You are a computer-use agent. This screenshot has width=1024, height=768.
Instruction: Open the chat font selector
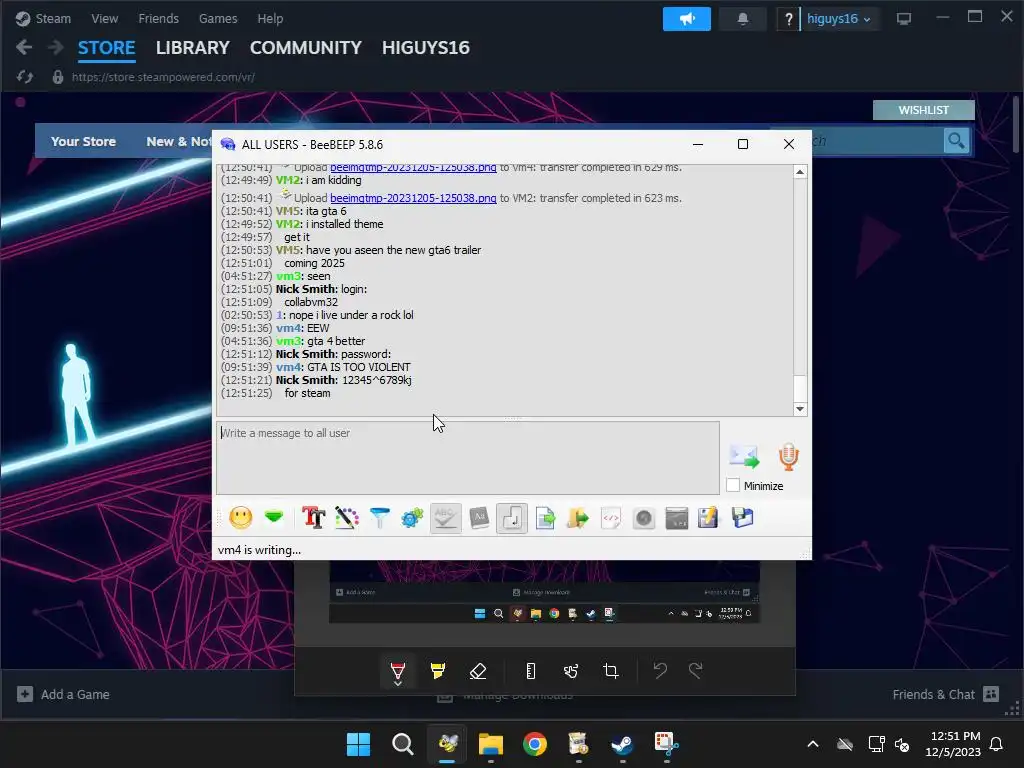click(x=313, y=518)
